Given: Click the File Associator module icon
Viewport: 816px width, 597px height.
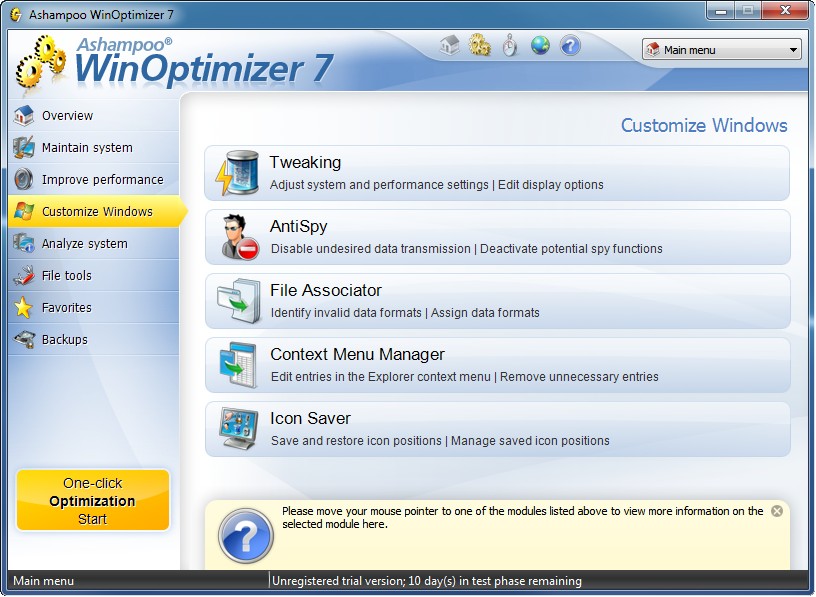Looking at the screenshot, I should [x=239, y=301].
